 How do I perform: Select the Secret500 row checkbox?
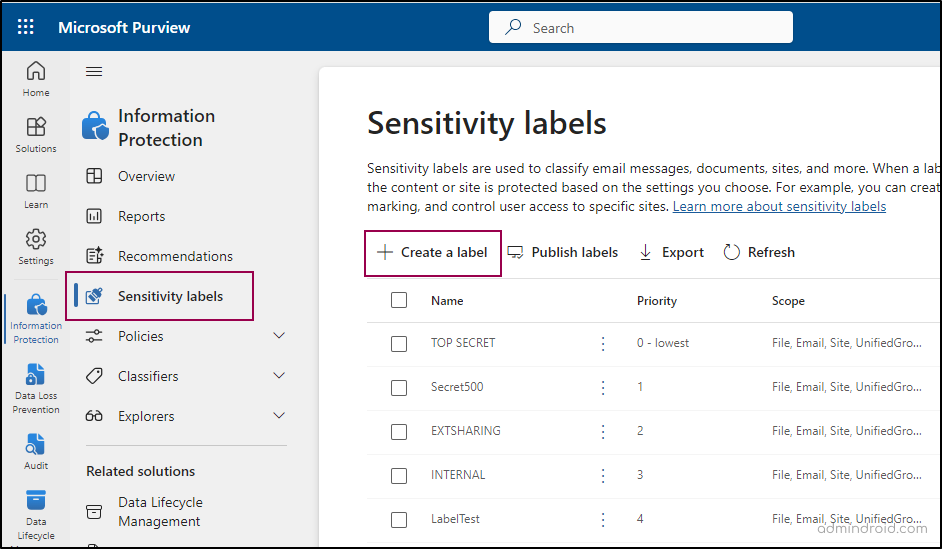[399, 387]
